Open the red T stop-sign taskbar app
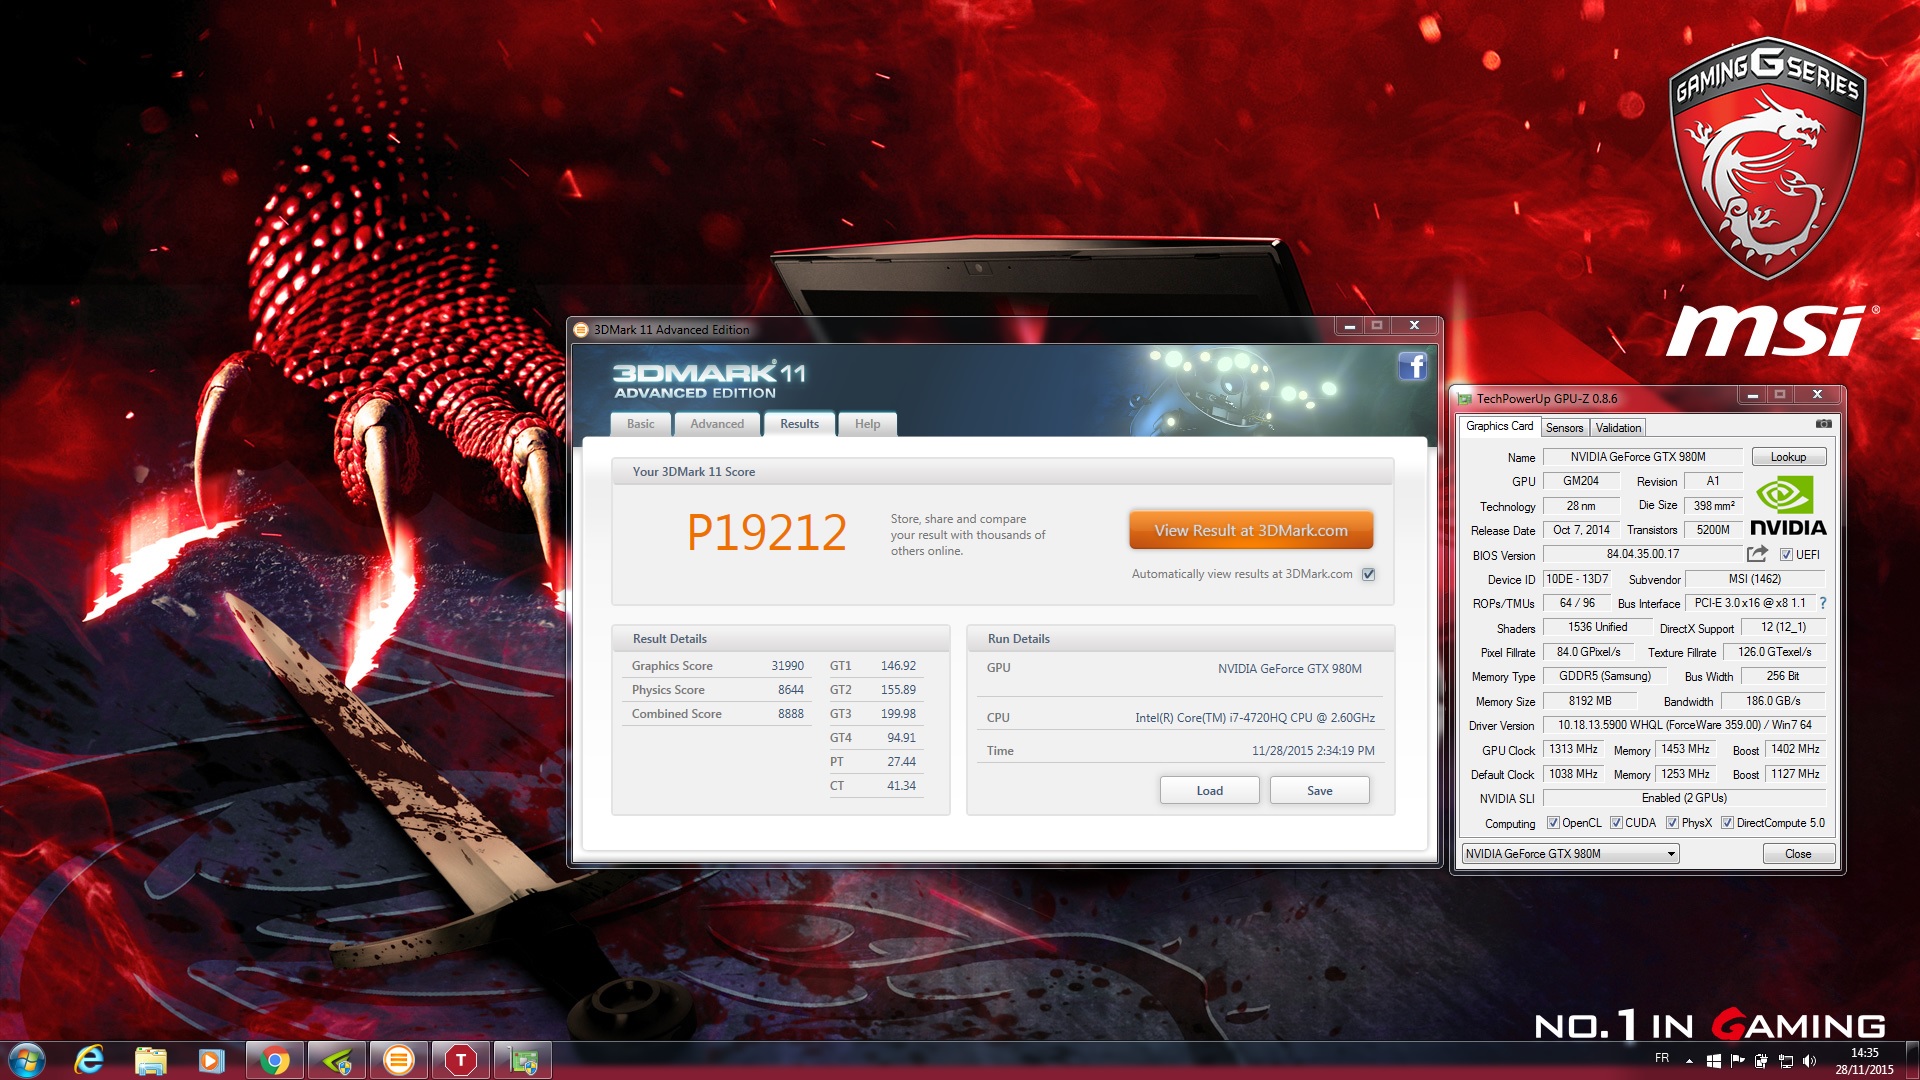Viewport: 1920px width, 1080px height. point(460,1060)
